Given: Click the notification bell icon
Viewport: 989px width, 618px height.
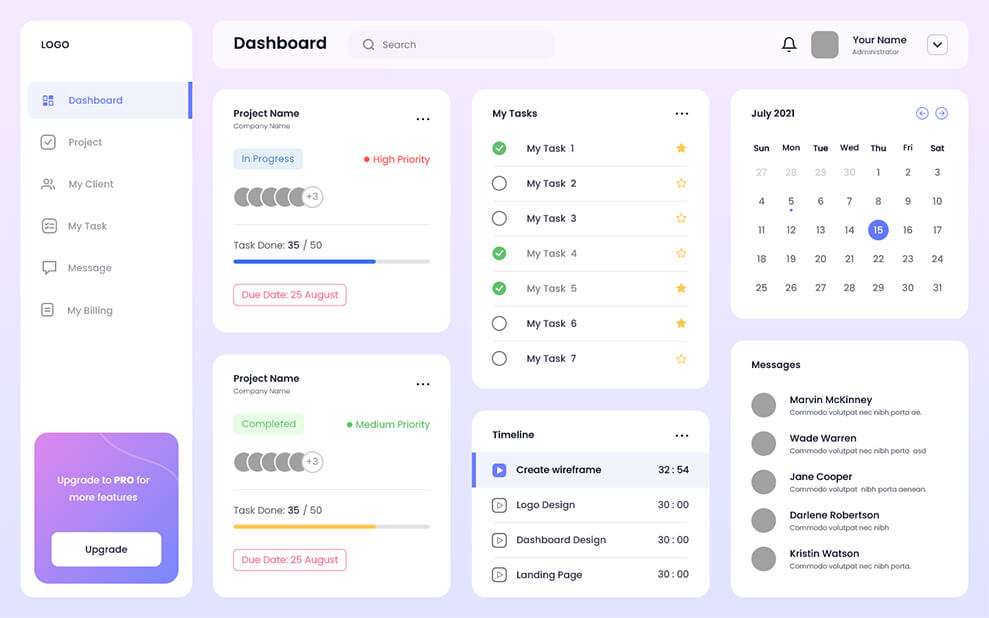Looking at the screenshot, I should pyautogui.click(x=789, y=45).
